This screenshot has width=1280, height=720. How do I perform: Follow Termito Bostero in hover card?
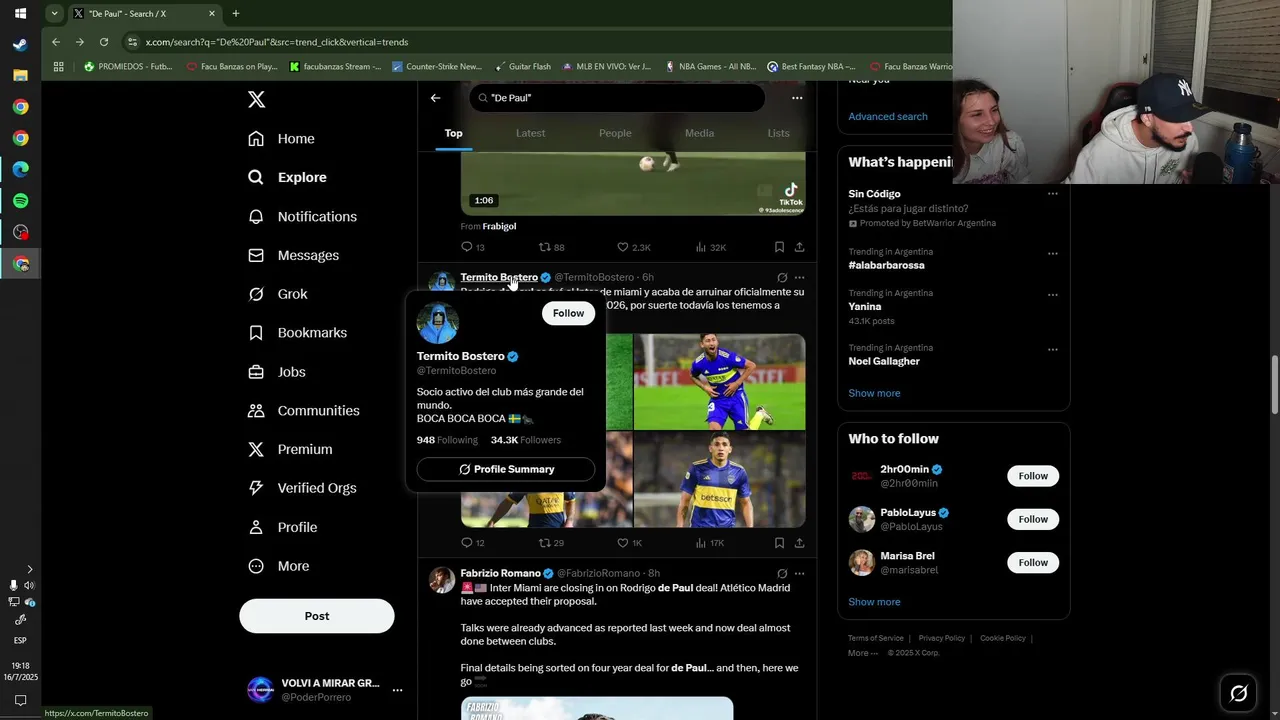coord(568,313)
